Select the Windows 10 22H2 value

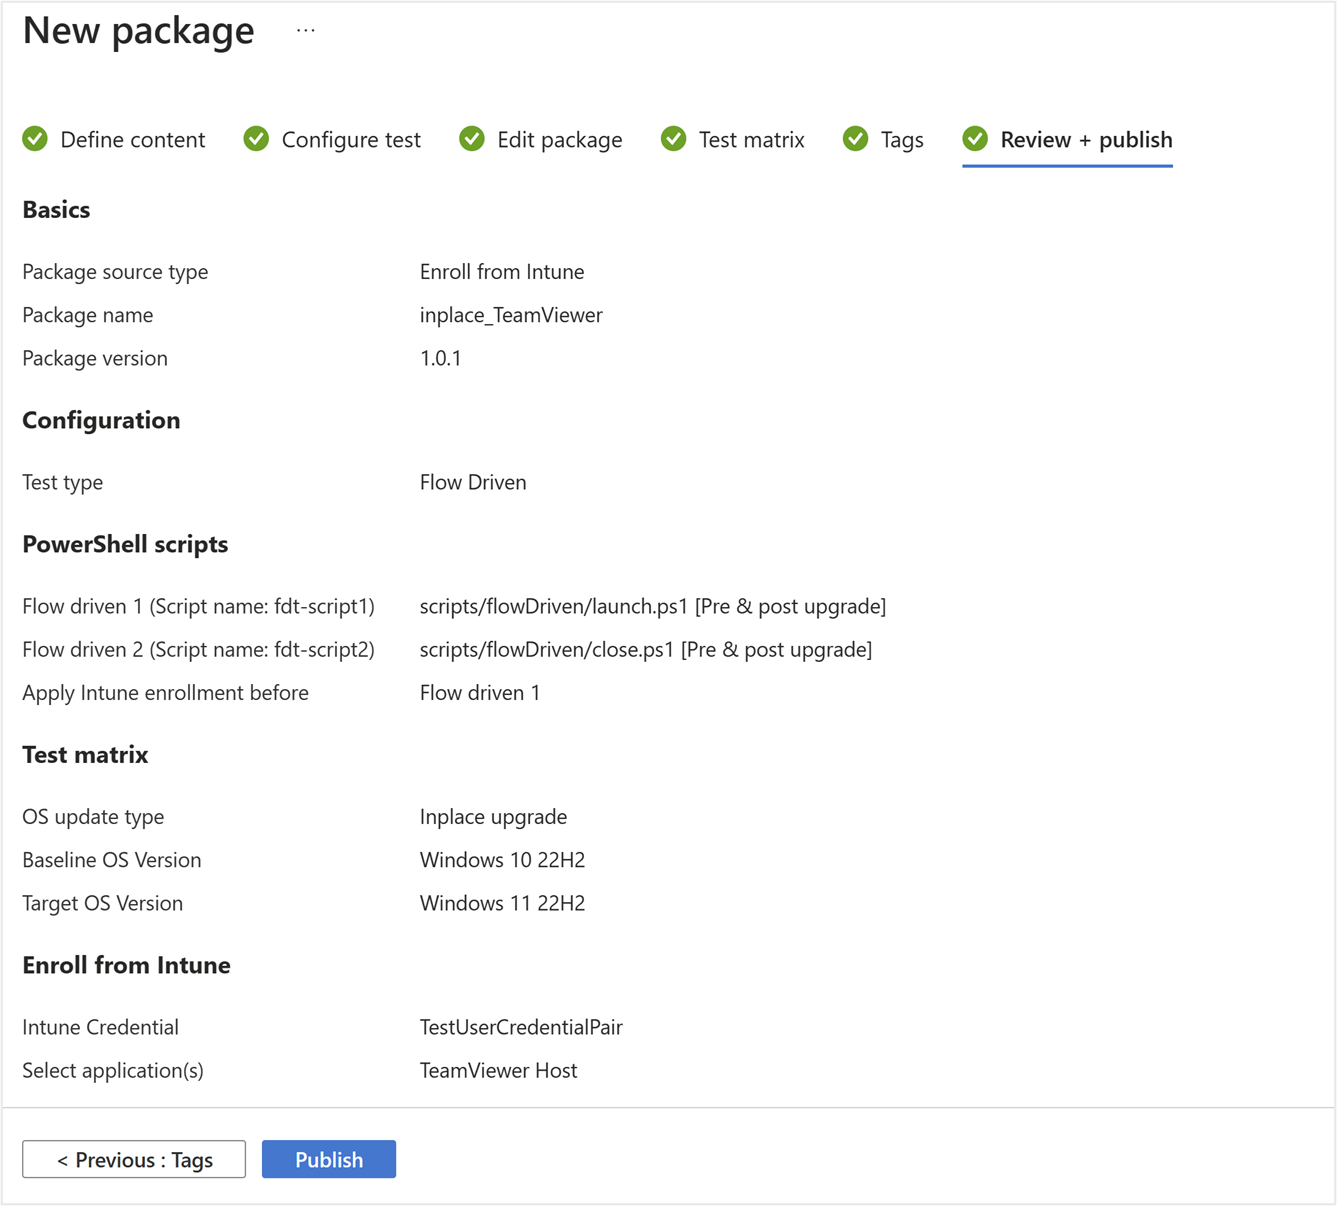503,860
